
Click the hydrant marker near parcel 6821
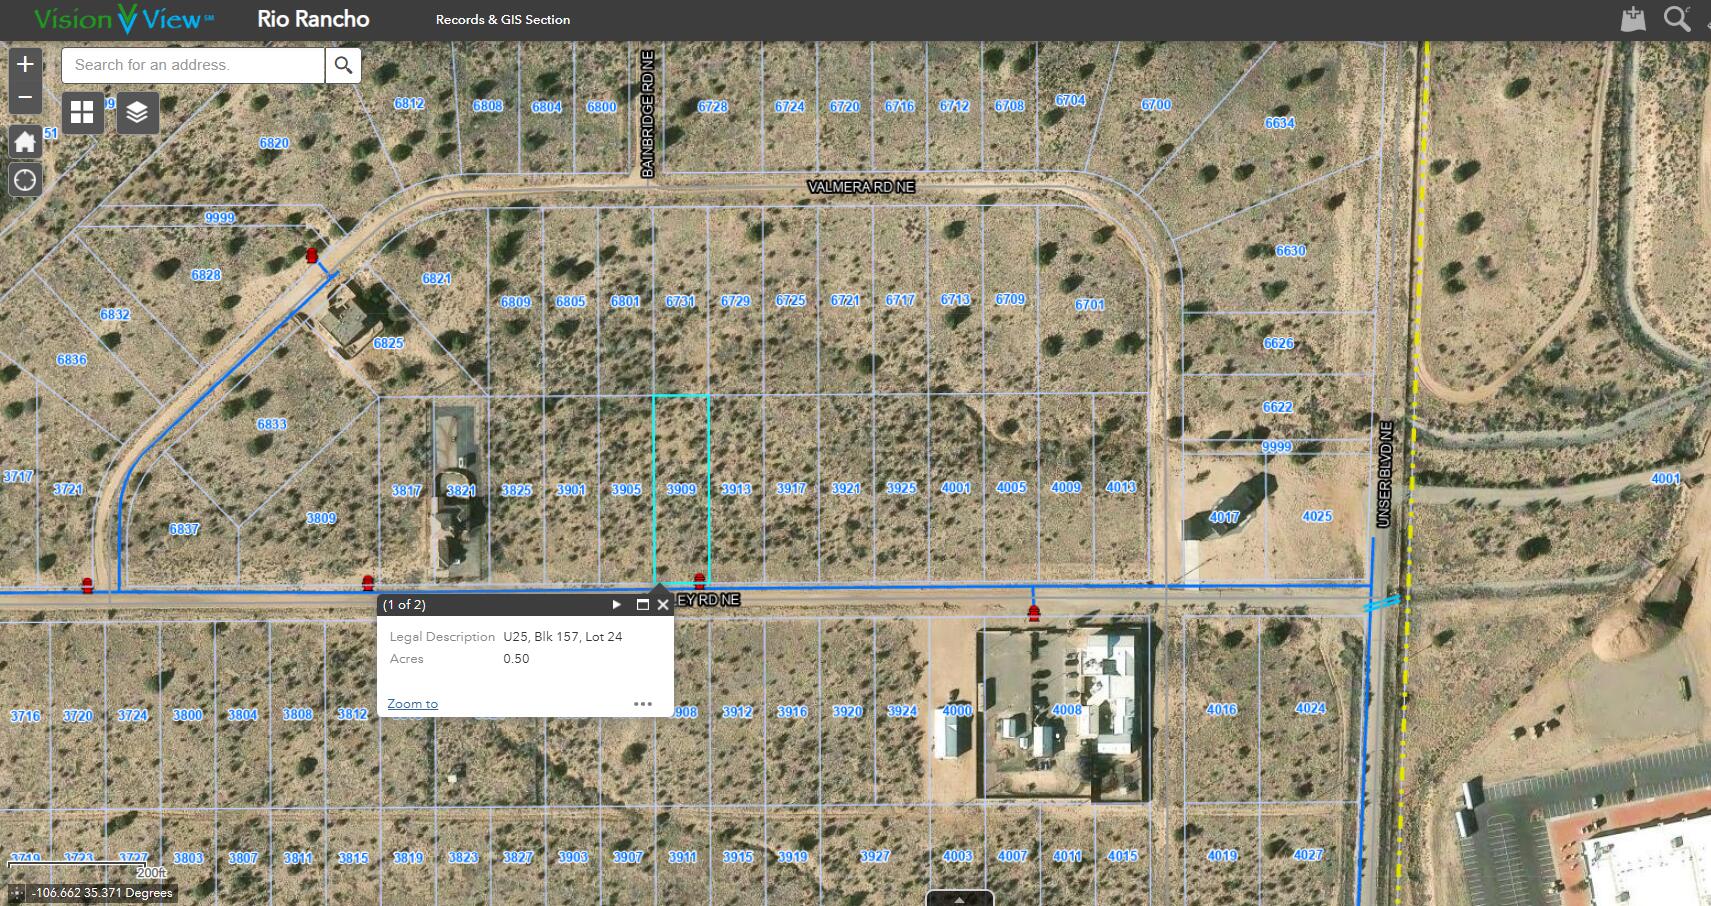[x=311, y=256]
